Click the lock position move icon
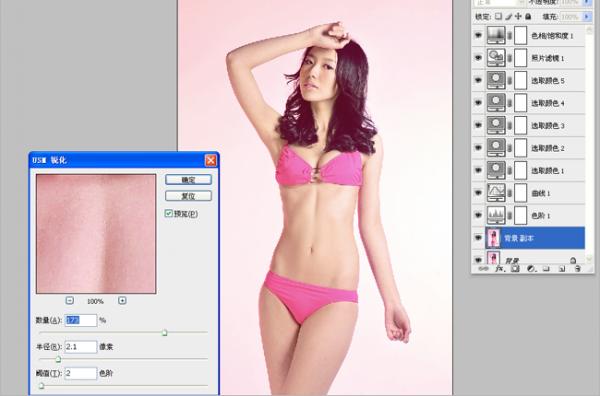Screen dimensions: 600x396 tap(518, 16)
